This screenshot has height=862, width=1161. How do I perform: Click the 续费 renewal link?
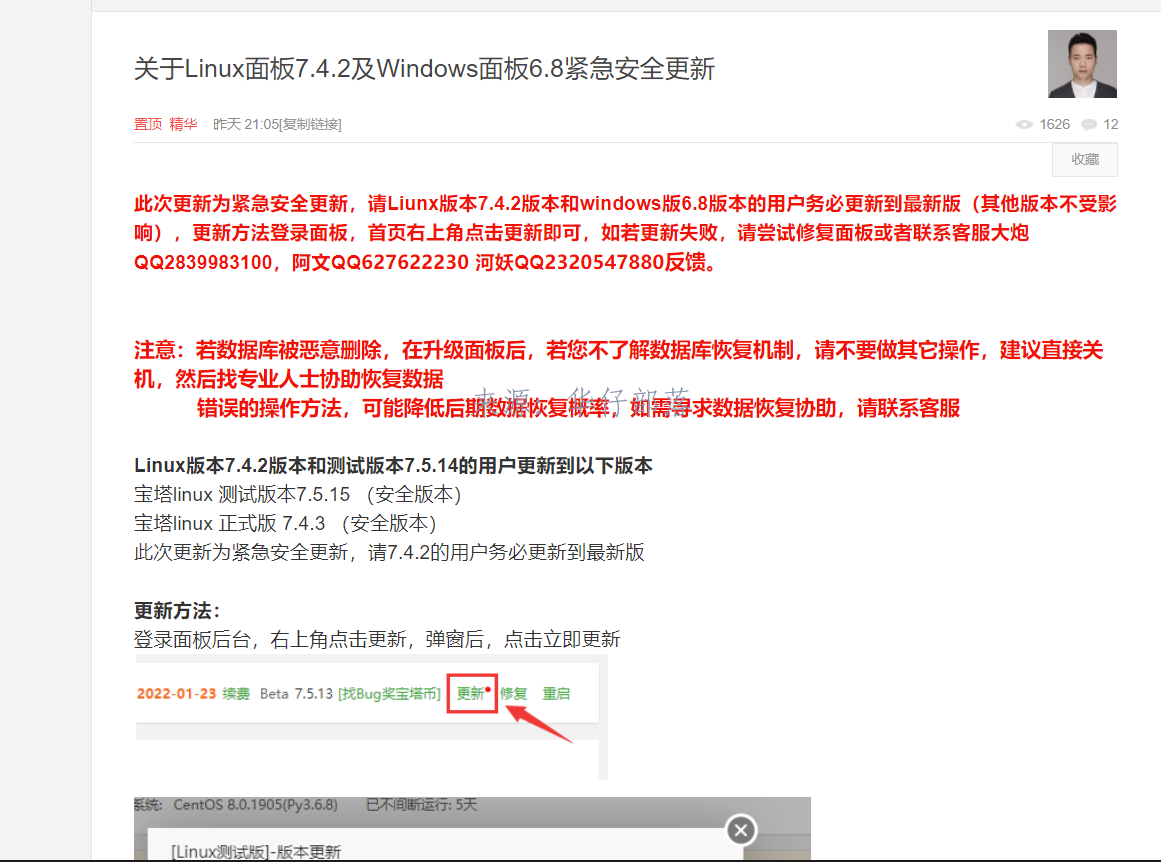(236, 694)
